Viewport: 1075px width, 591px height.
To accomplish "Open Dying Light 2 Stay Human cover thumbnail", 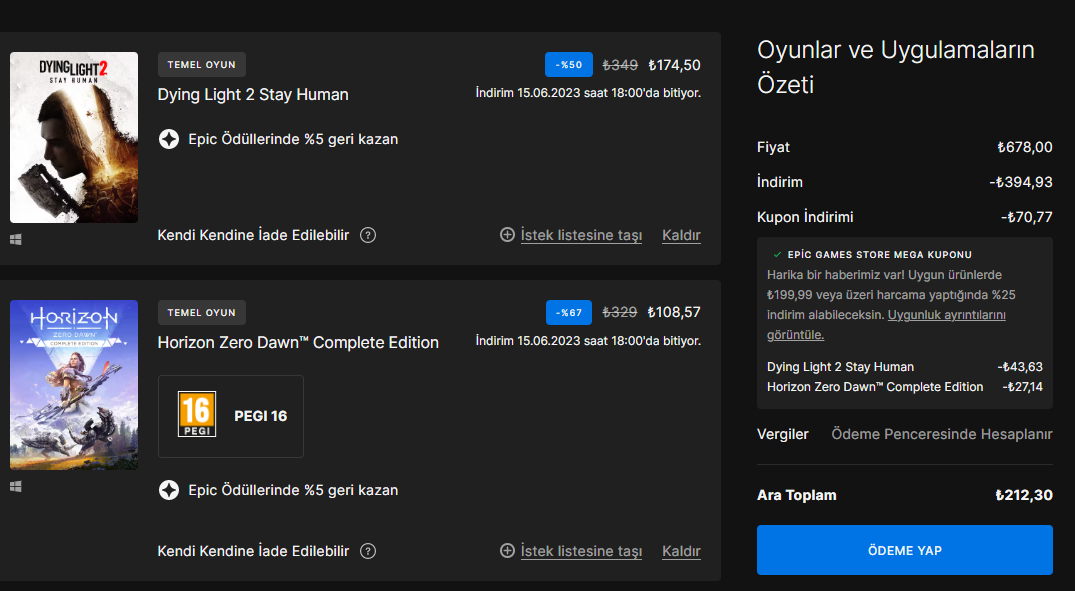I will (74, 137).
